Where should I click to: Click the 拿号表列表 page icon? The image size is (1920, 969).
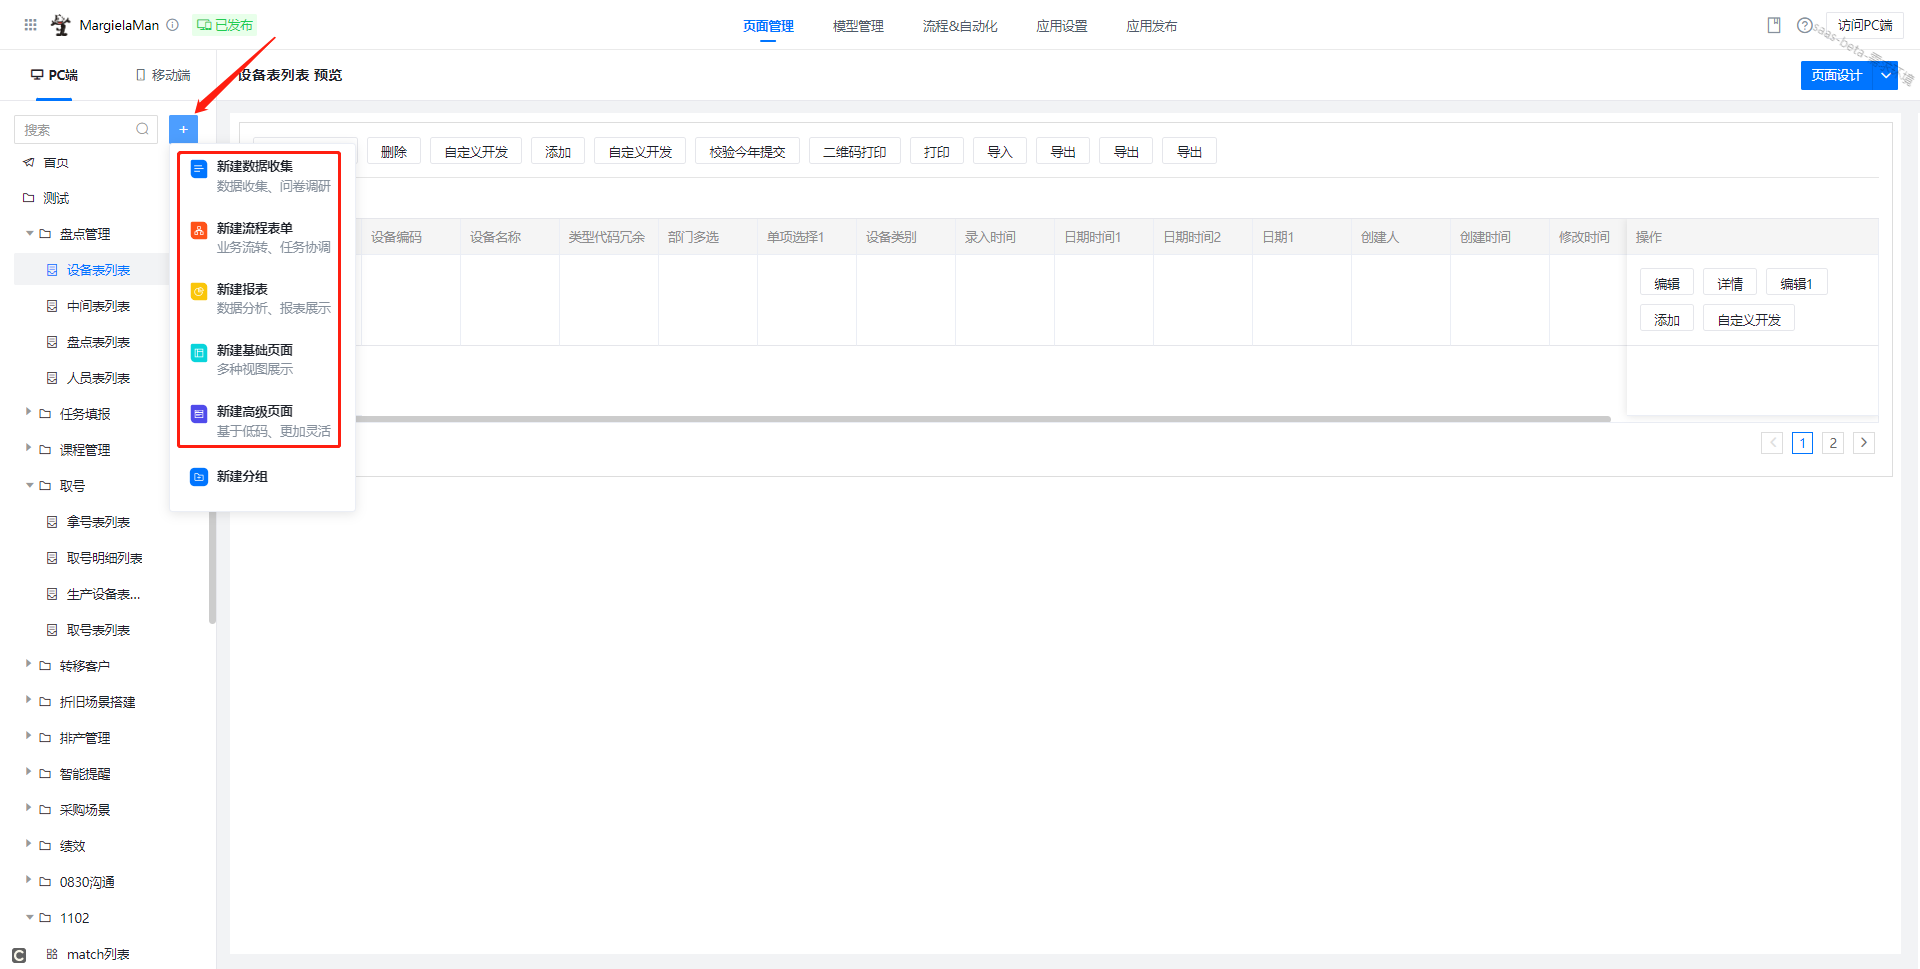point(52,522)
